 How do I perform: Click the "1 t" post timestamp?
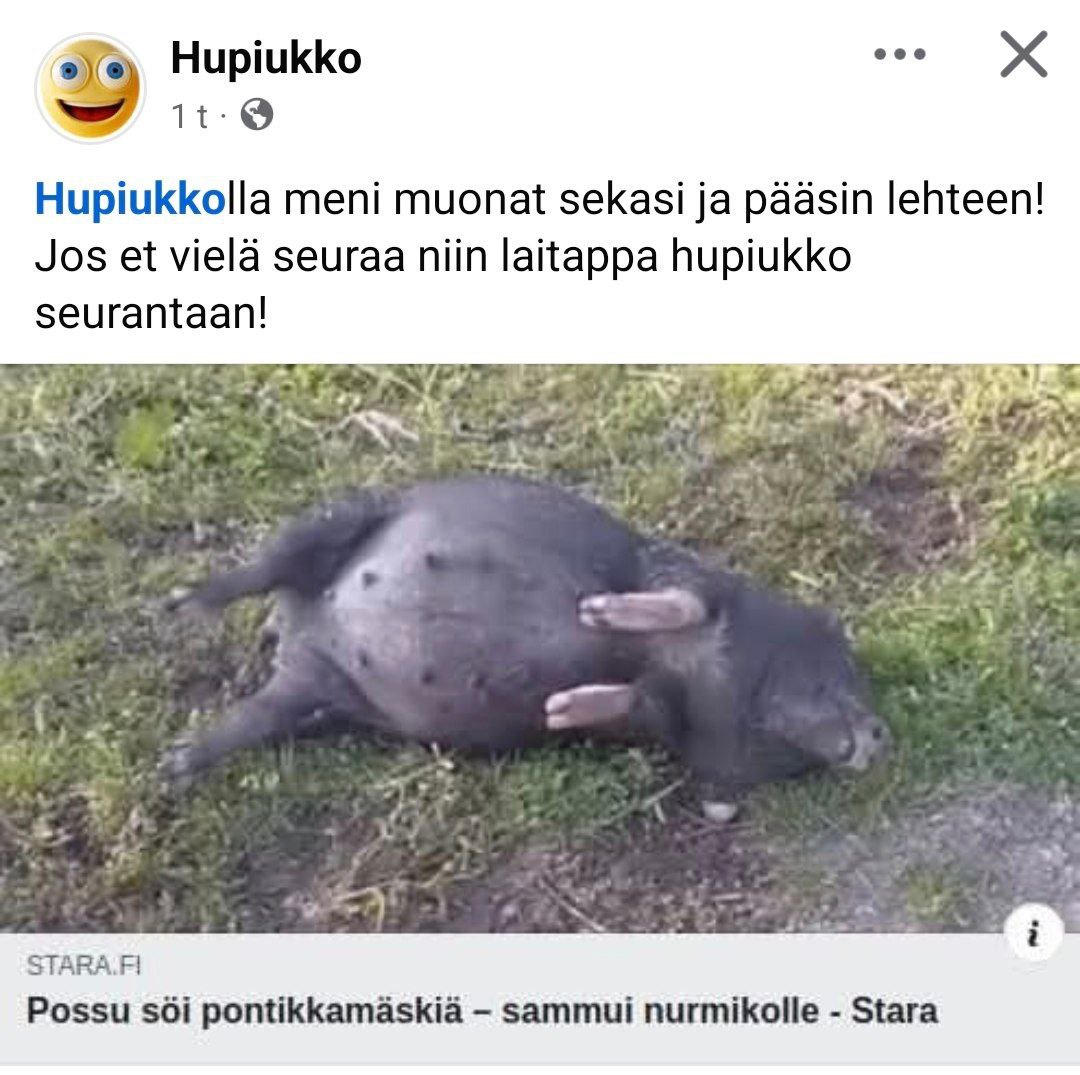(x=189, y=116)
